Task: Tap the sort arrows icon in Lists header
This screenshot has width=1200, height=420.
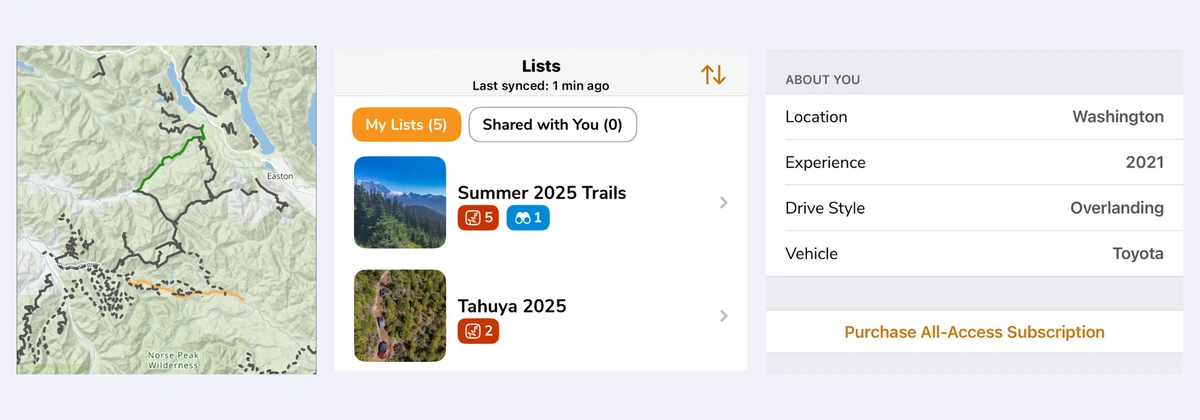Action: pos(713,74)
